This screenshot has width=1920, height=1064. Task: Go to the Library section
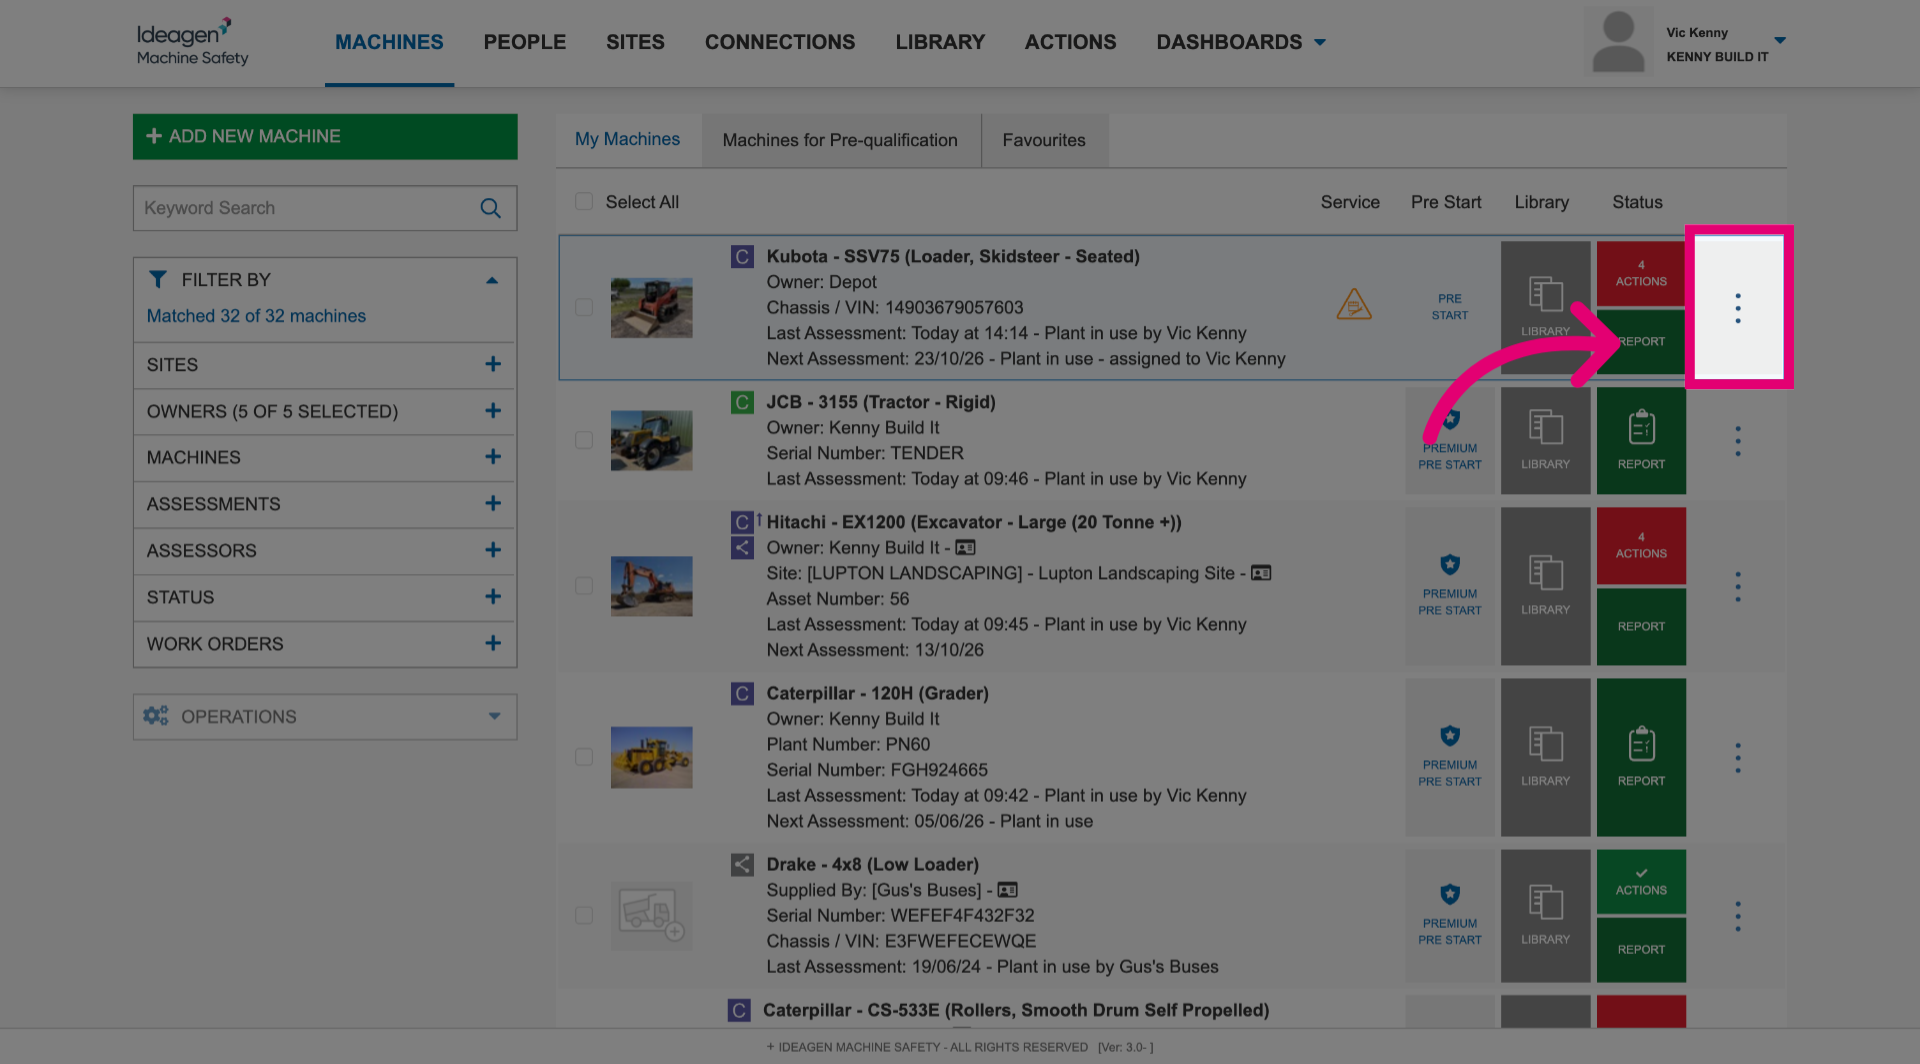coord(940,42)
